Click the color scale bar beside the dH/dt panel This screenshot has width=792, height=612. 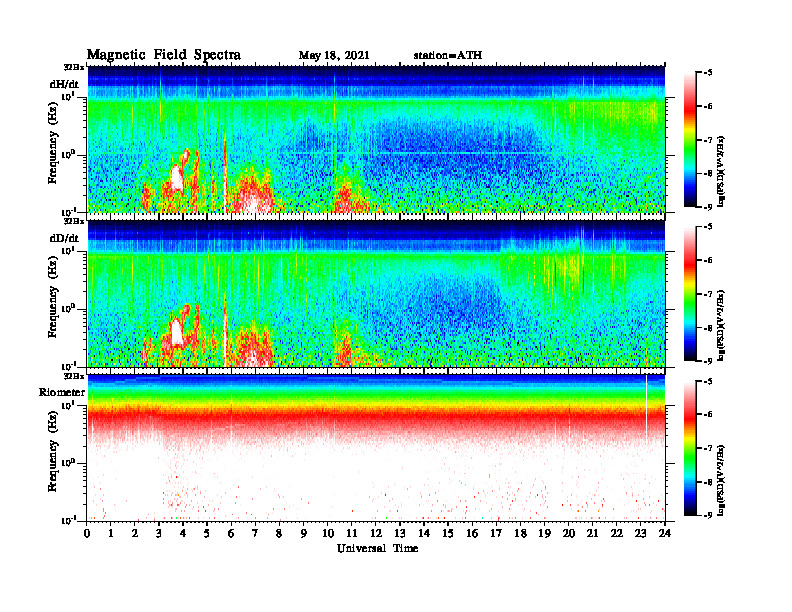coord(690,139)
